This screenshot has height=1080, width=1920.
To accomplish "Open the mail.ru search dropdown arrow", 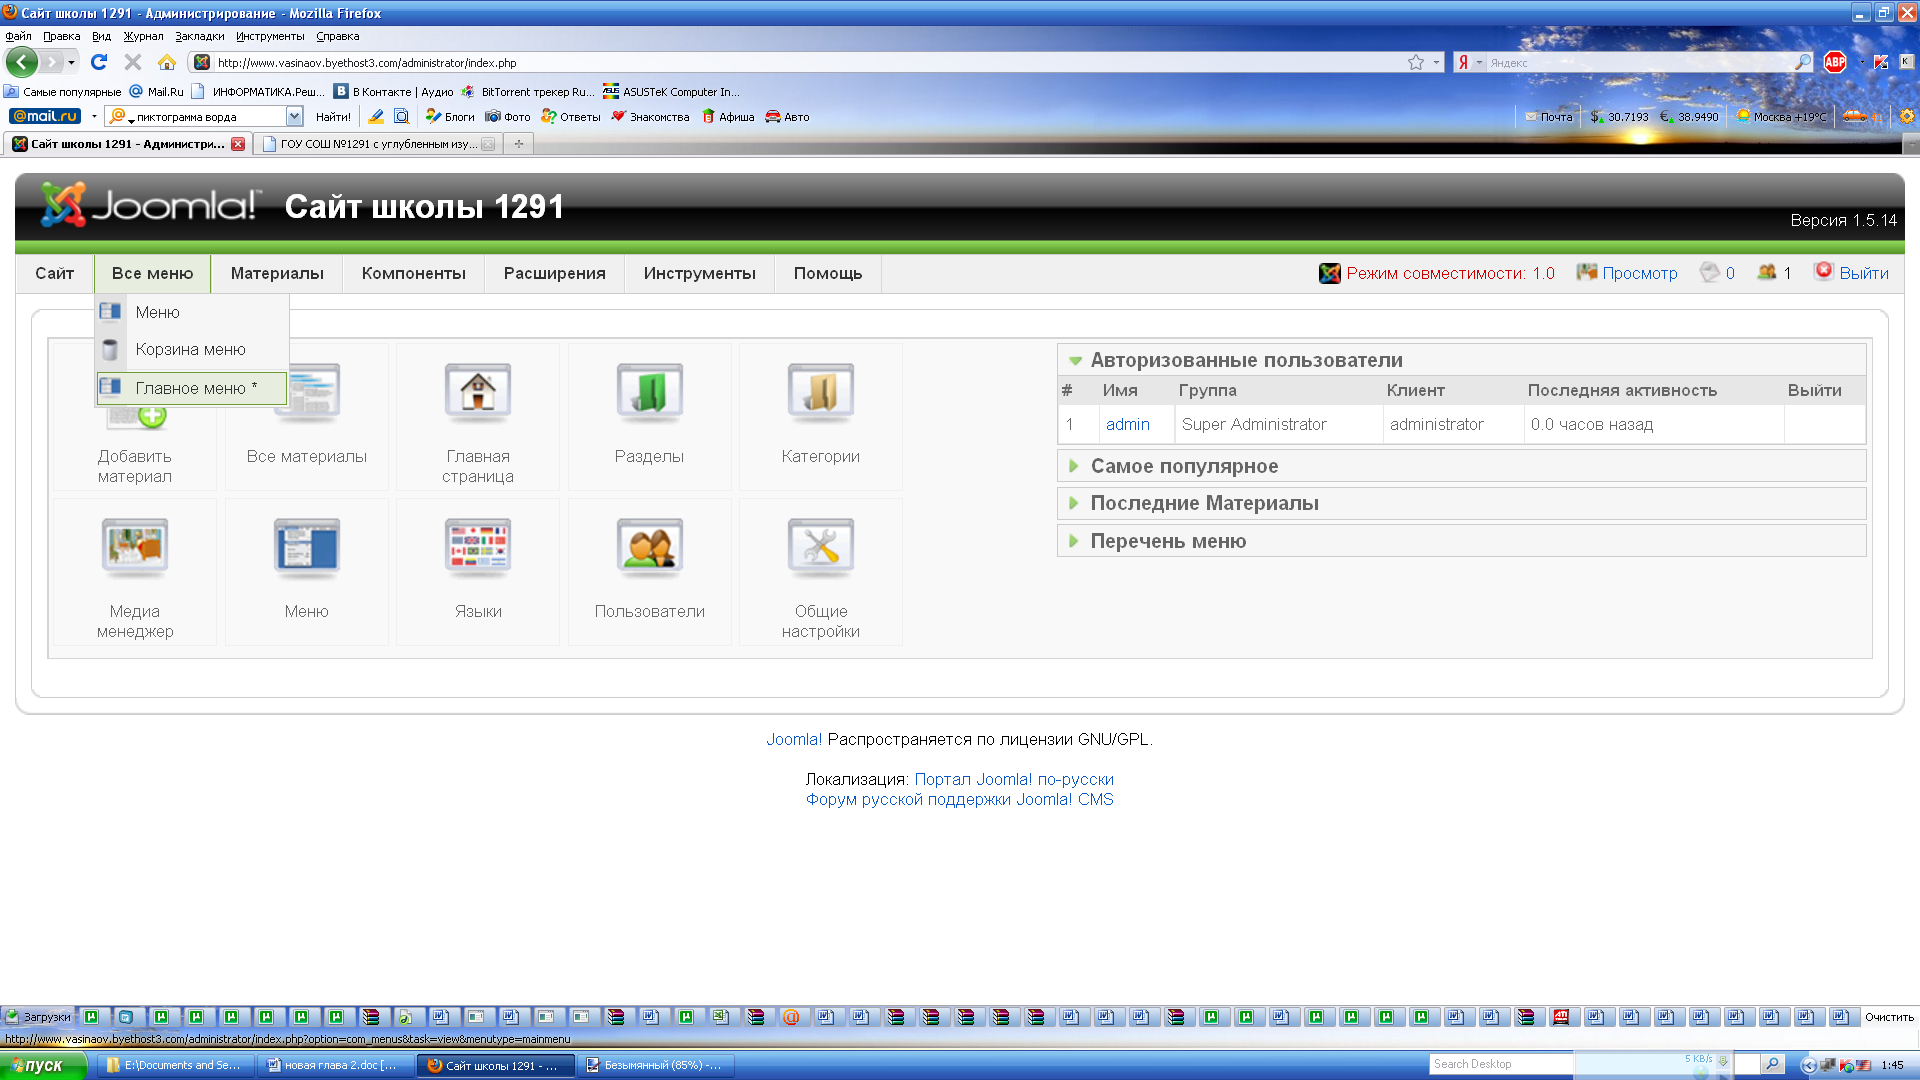I will pyautogui.click(x=294, y=117).
